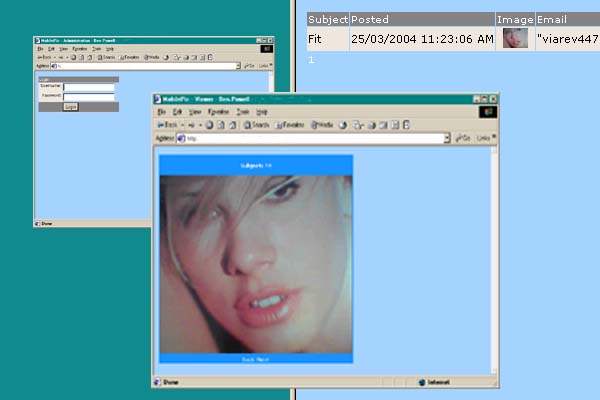
Task: Click Go button in Viewer window
Action: coord(463,138)
